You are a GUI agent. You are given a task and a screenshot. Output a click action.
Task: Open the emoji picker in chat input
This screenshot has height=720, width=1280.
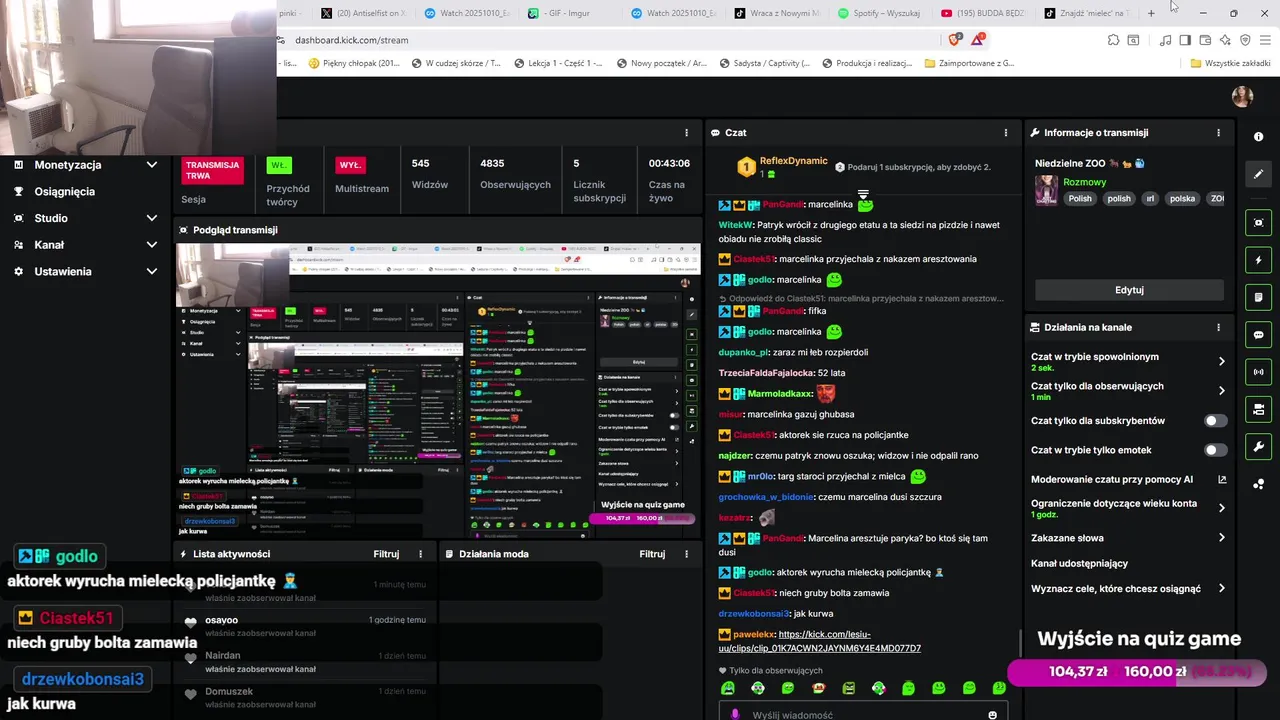click(x=992, y=714)
